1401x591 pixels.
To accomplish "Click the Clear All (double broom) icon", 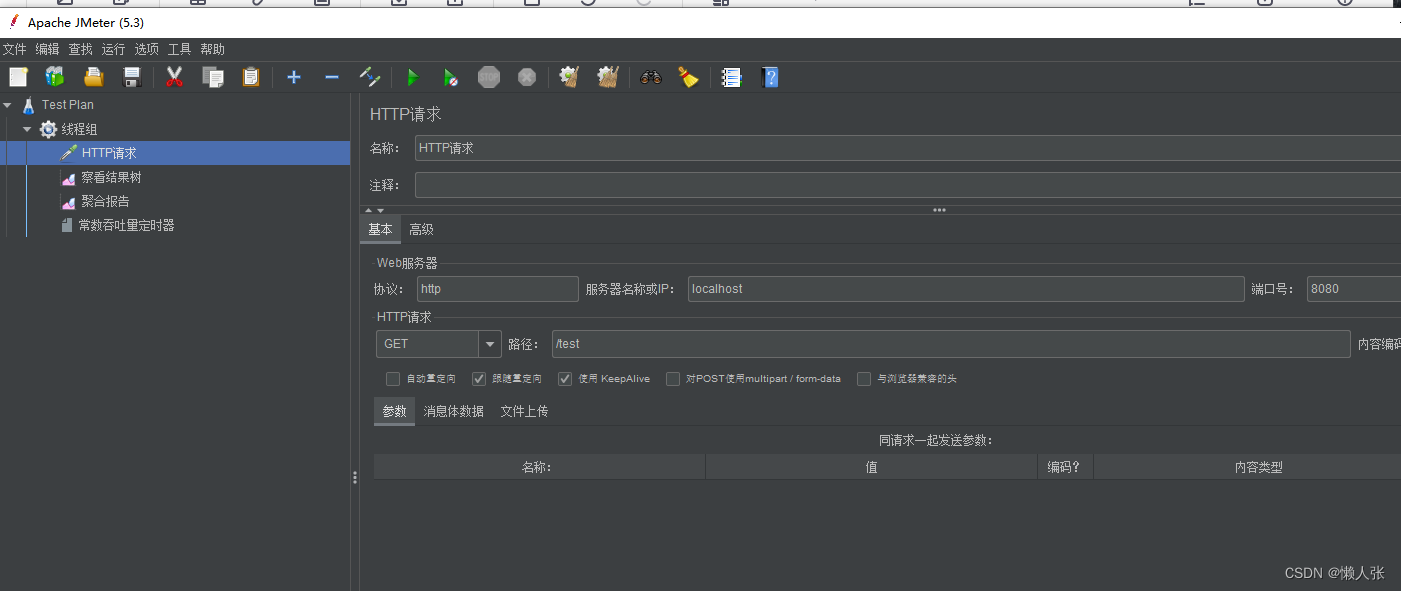I will [607, 77].
